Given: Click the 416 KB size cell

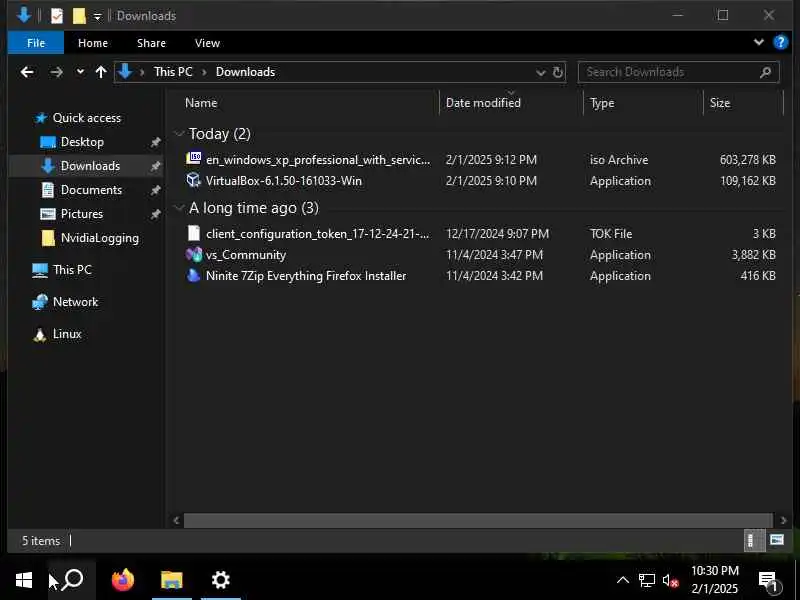Looking at the screenshot, I should point(758,276).
